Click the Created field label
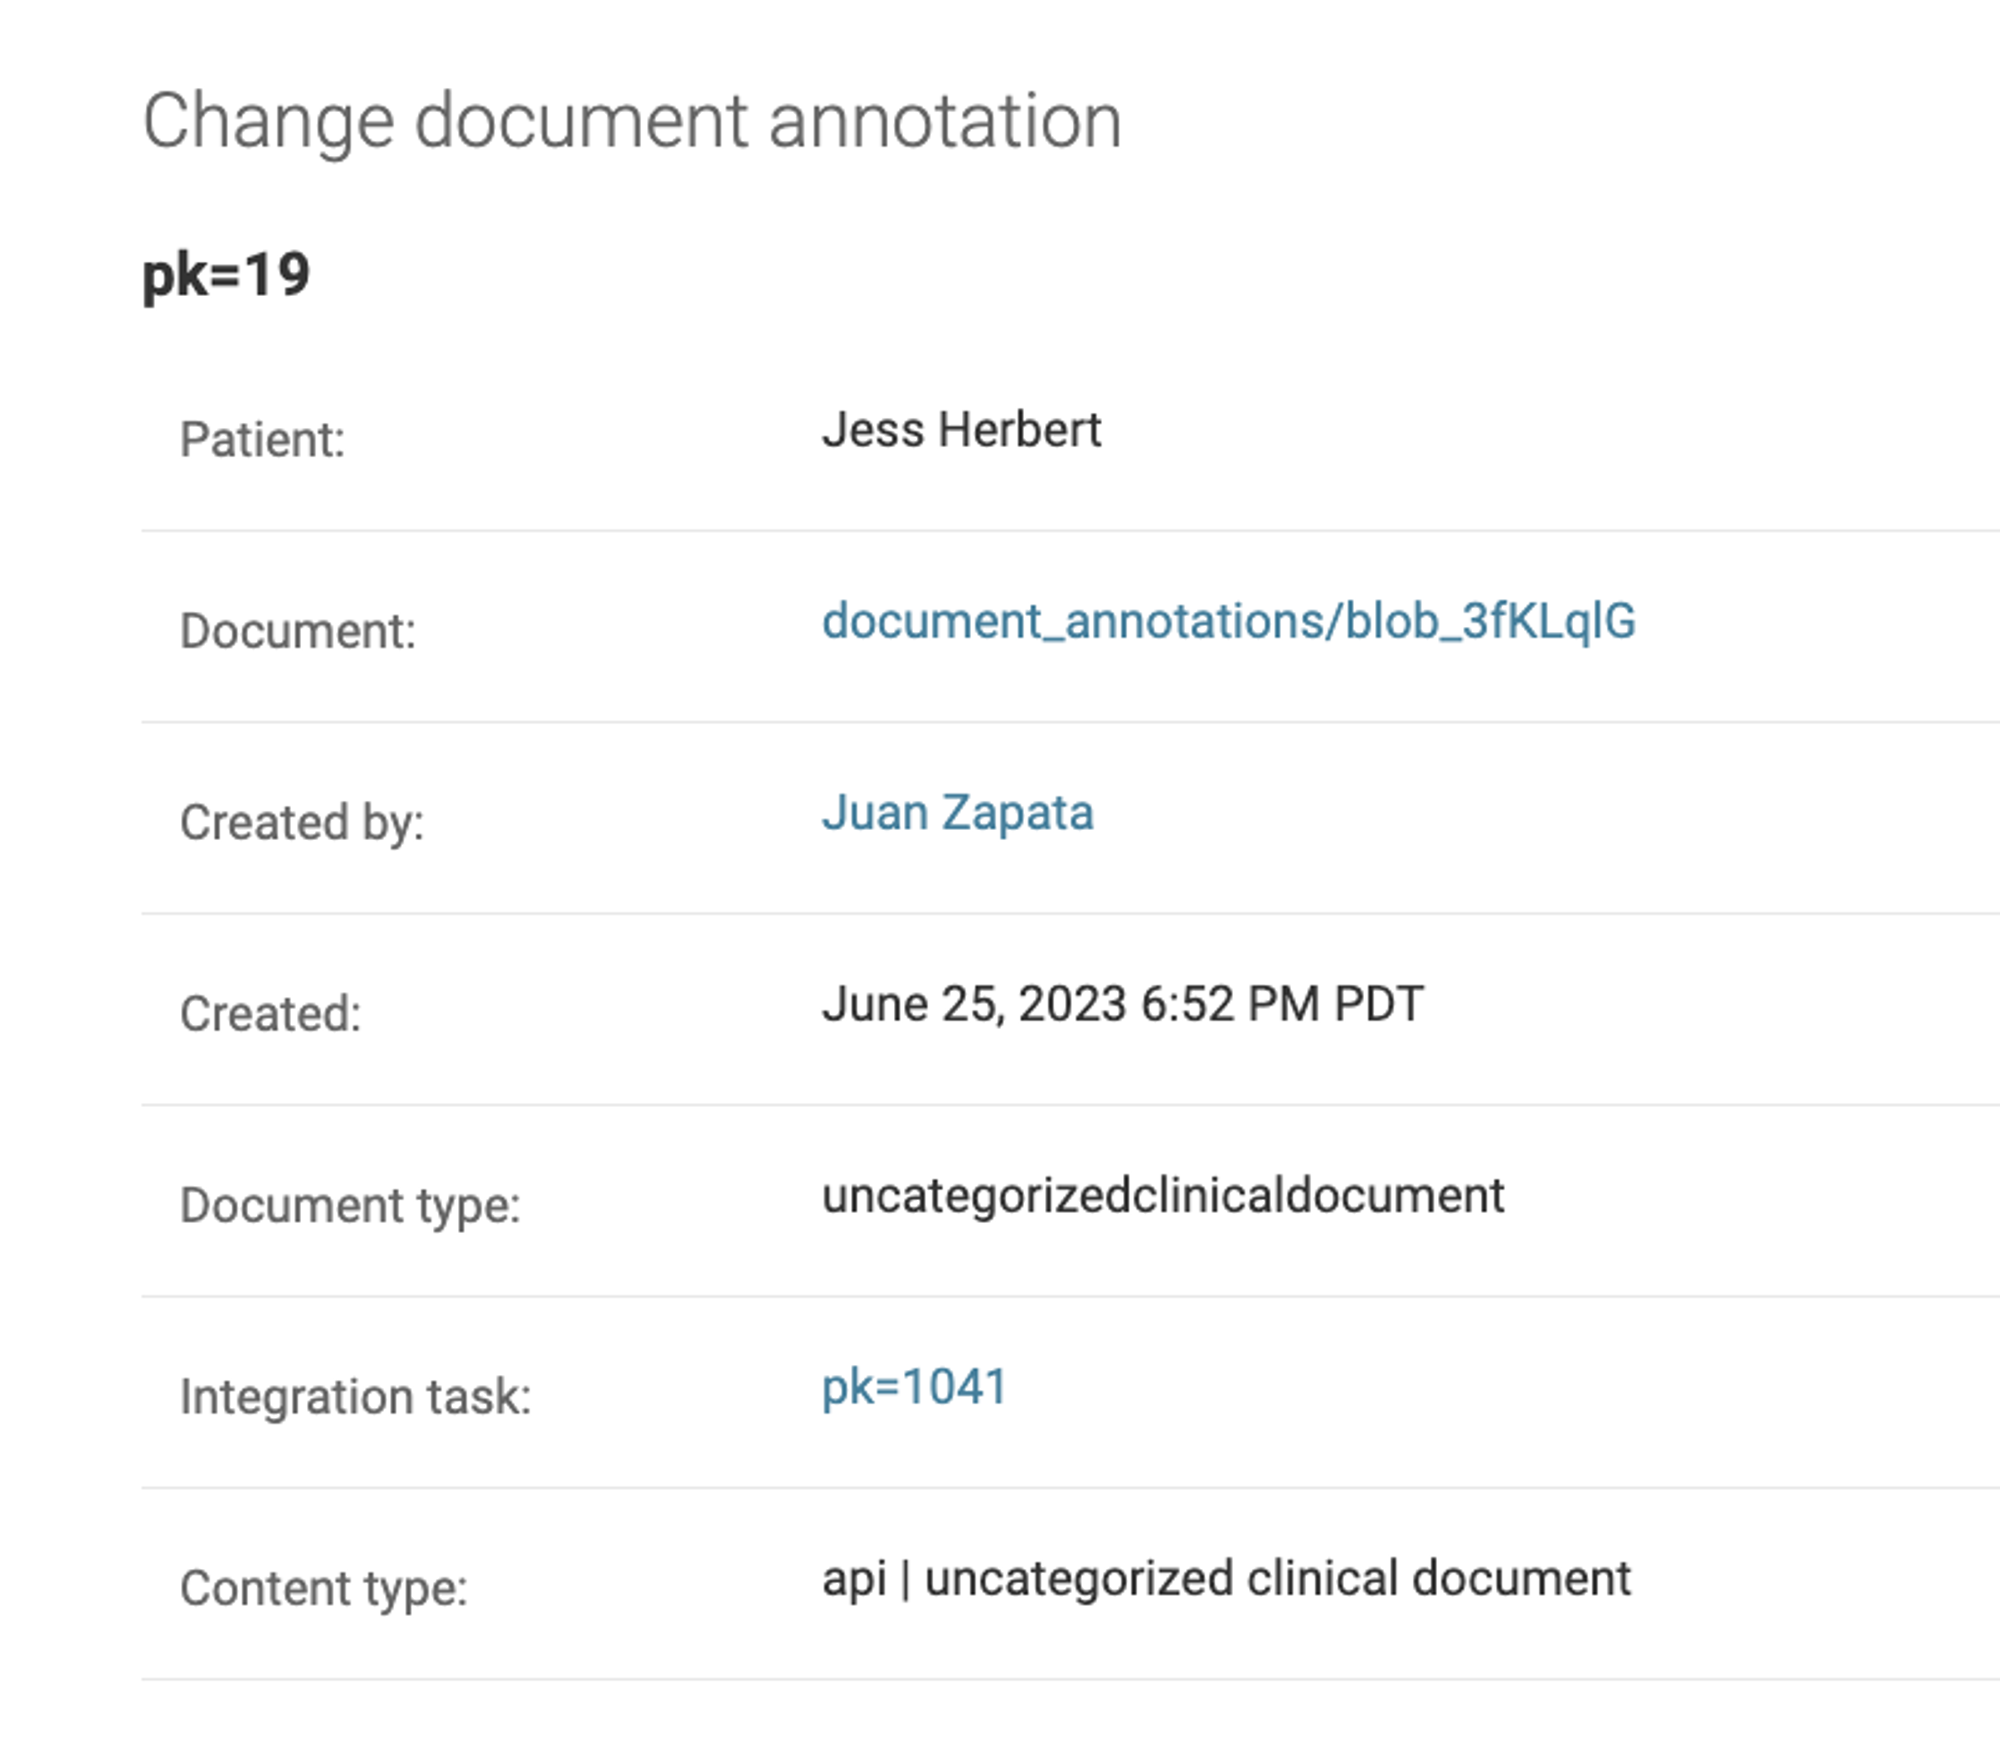Image resolution: width=2000 pixels, height=1763 pixels. 270,1015
